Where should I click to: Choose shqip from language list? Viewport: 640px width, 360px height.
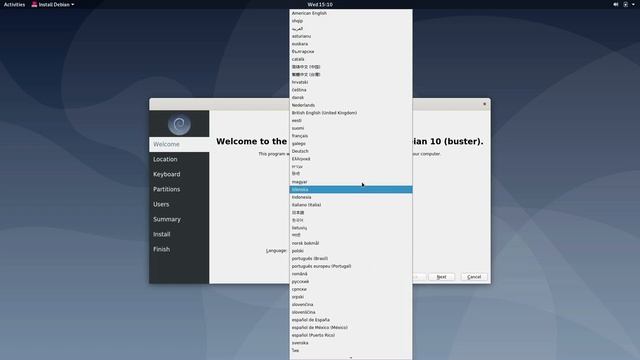tap(351, 21)
